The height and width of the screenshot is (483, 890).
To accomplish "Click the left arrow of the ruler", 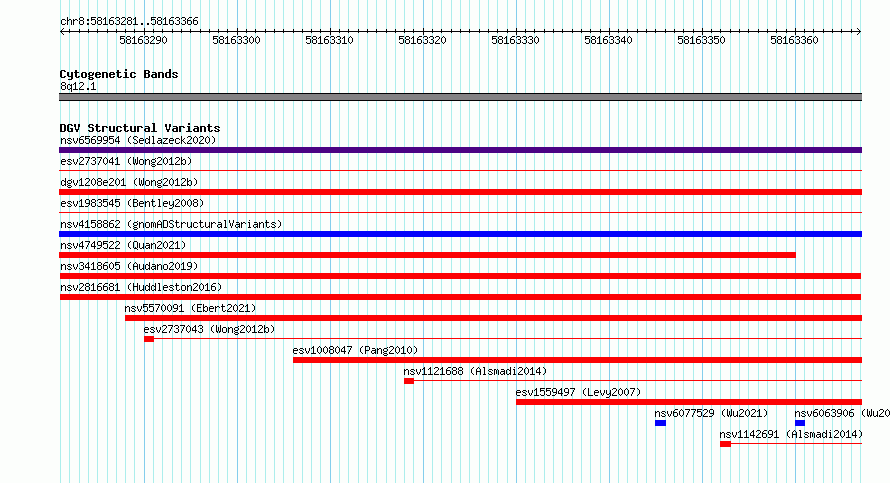I will (x=62, y=32).
